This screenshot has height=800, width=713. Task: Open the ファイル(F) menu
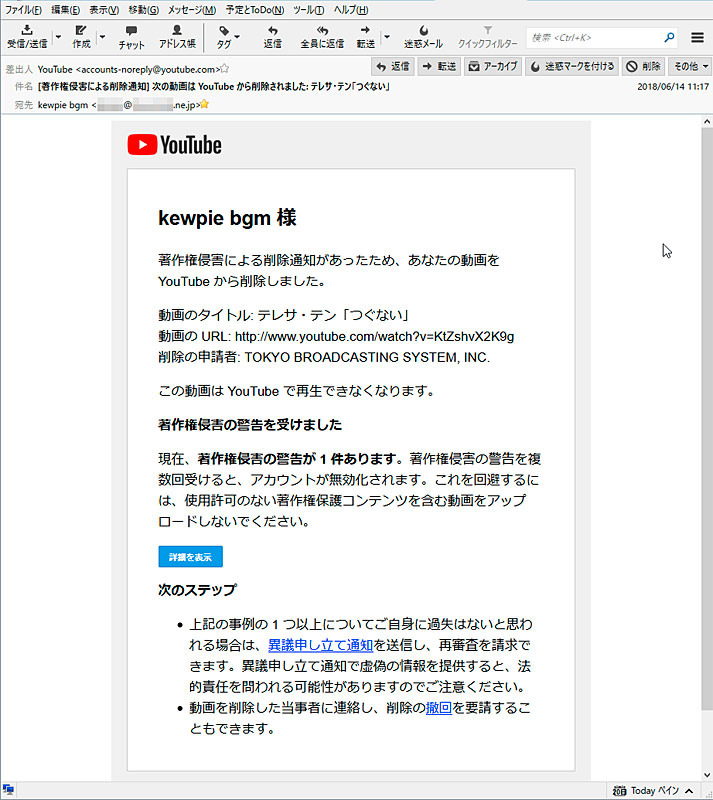click(23, 10)
